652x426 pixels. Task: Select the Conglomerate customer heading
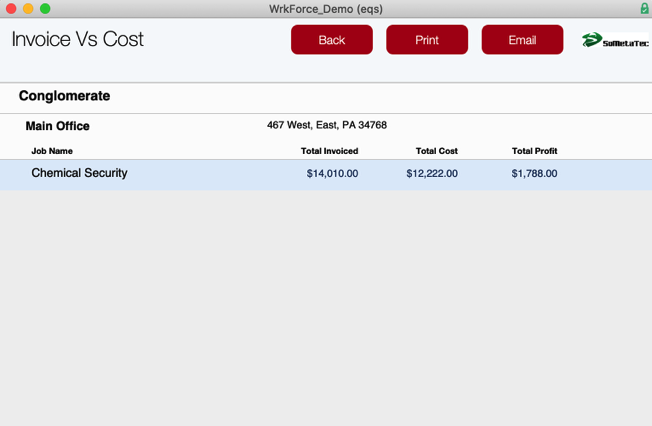click(64, 96)
